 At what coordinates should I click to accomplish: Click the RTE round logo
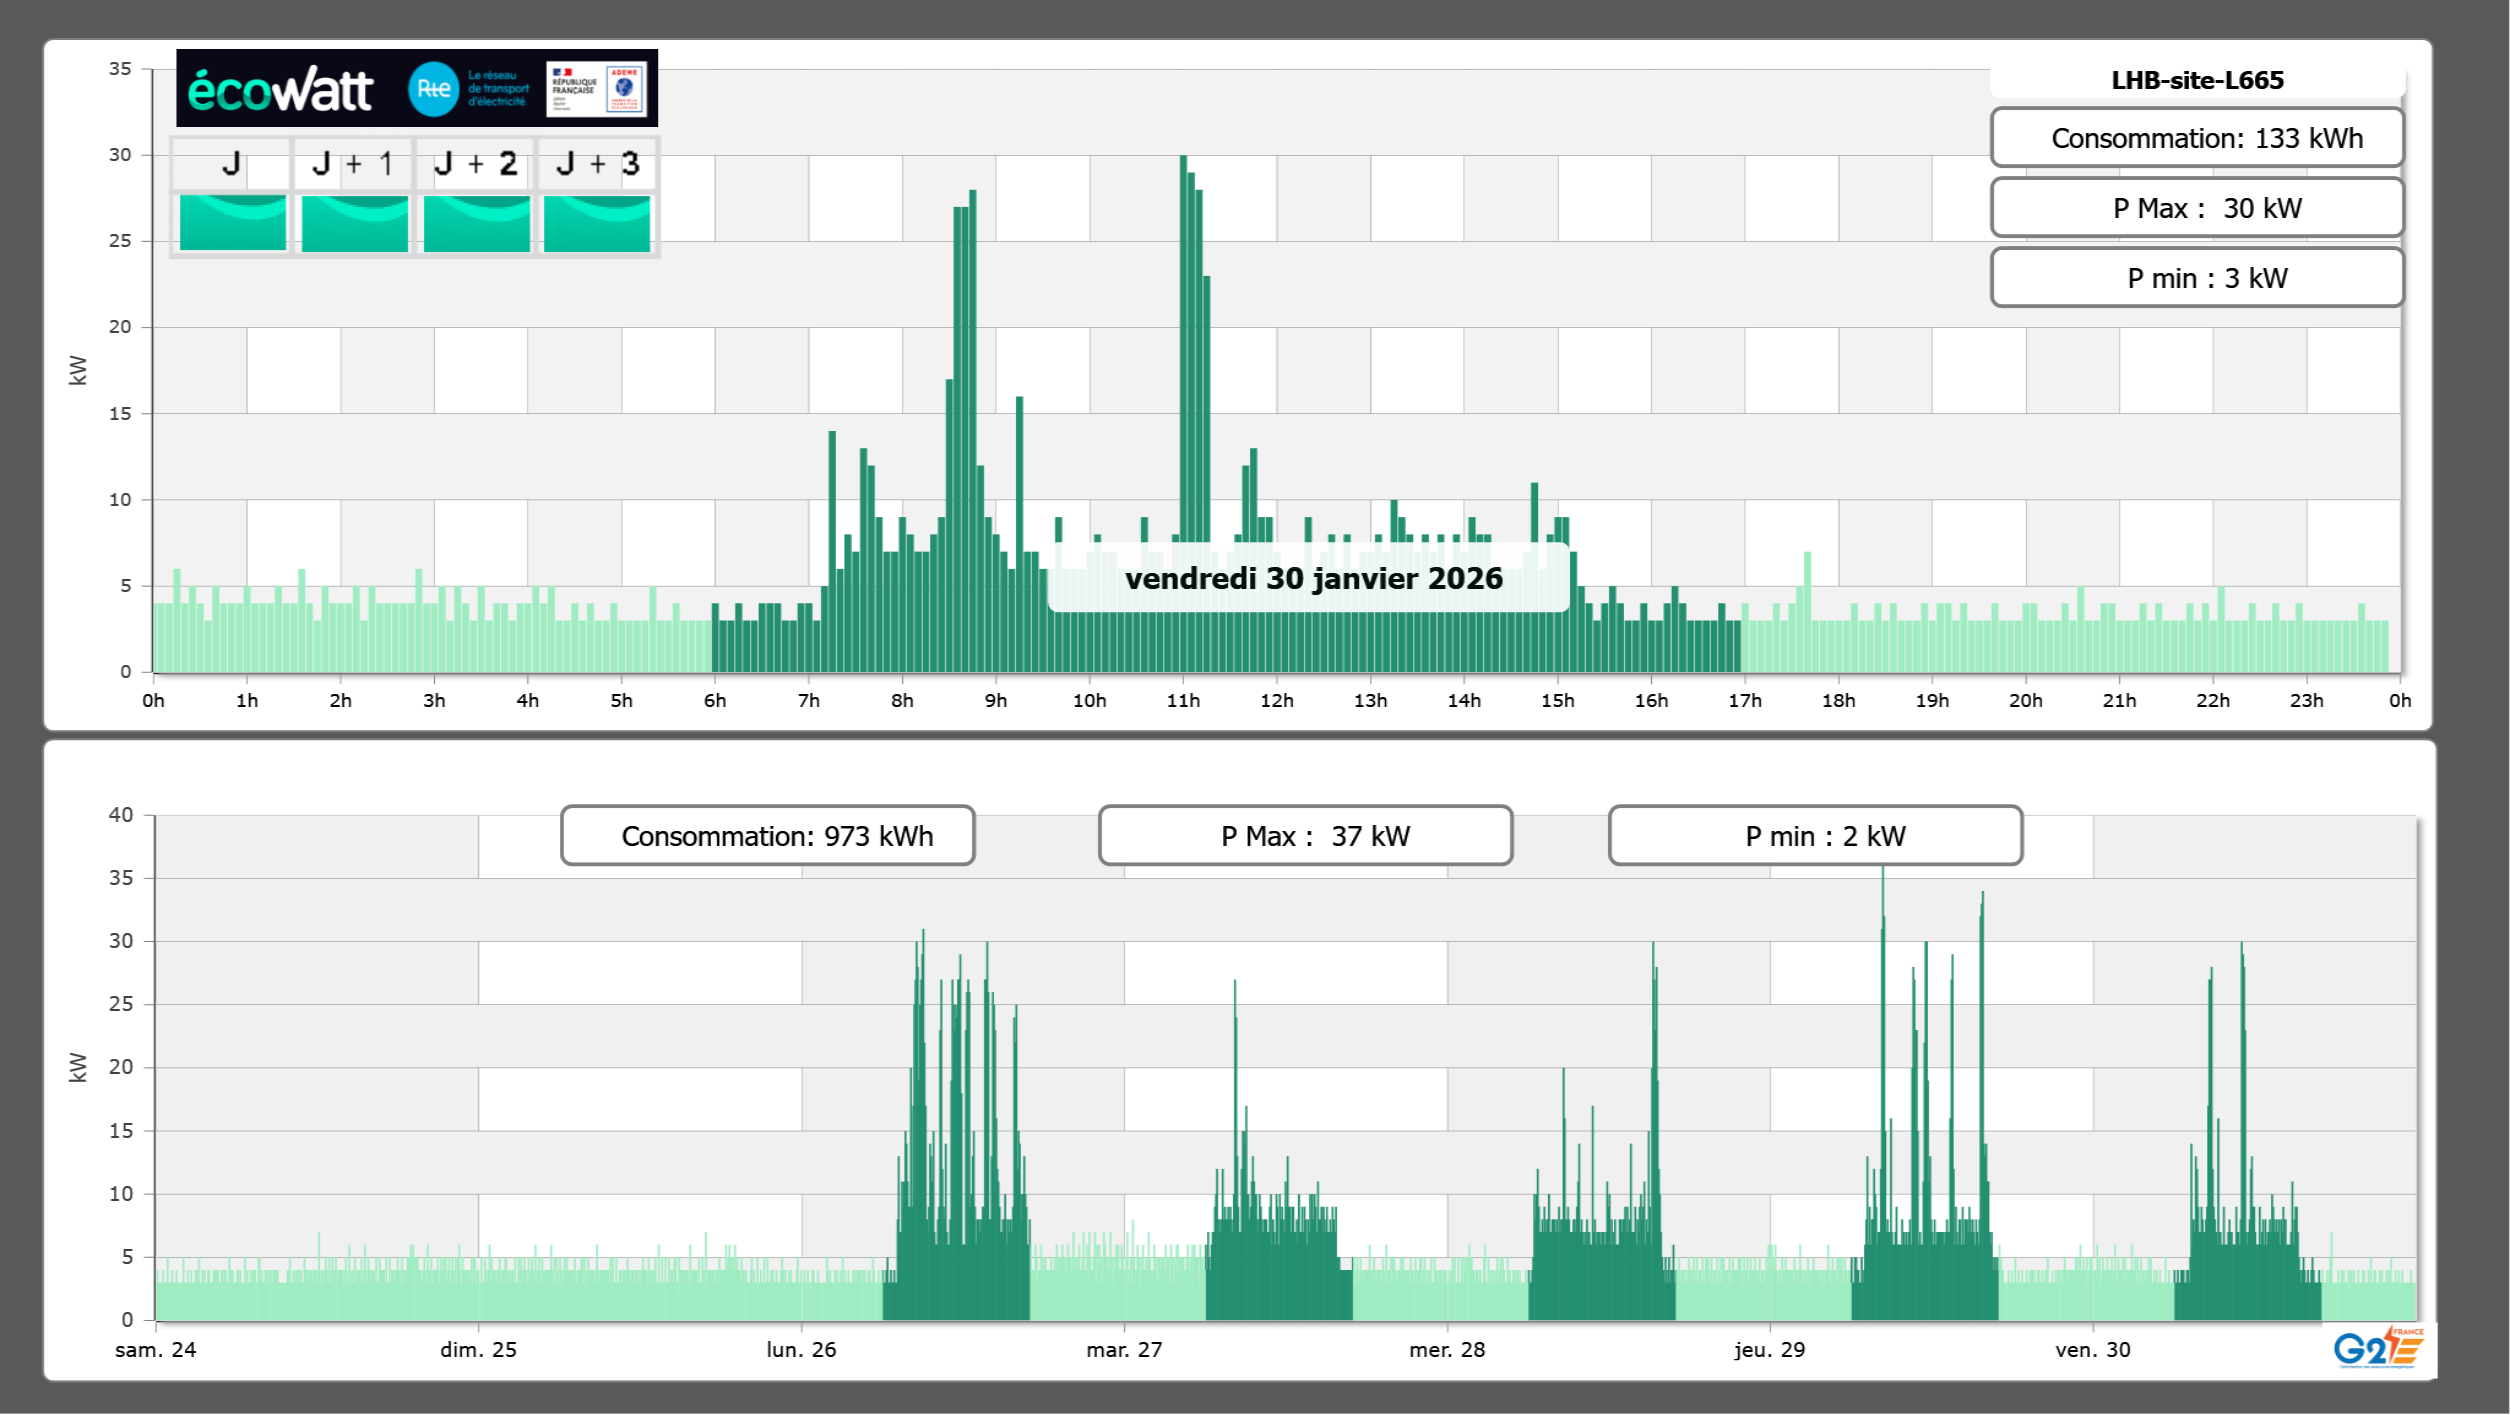(x=433, y=89)
